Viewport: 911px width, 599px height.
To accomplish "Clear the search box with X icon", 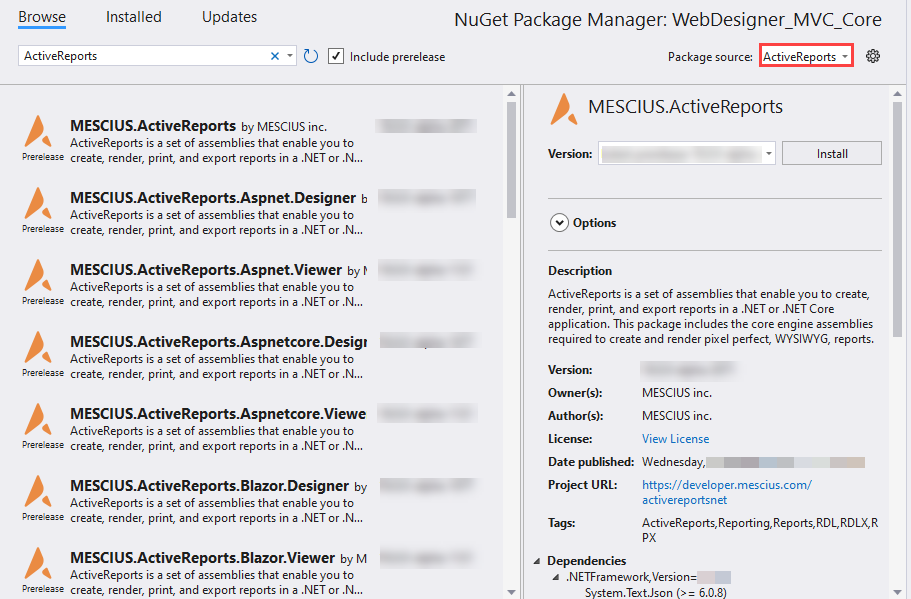I will 275,56.
